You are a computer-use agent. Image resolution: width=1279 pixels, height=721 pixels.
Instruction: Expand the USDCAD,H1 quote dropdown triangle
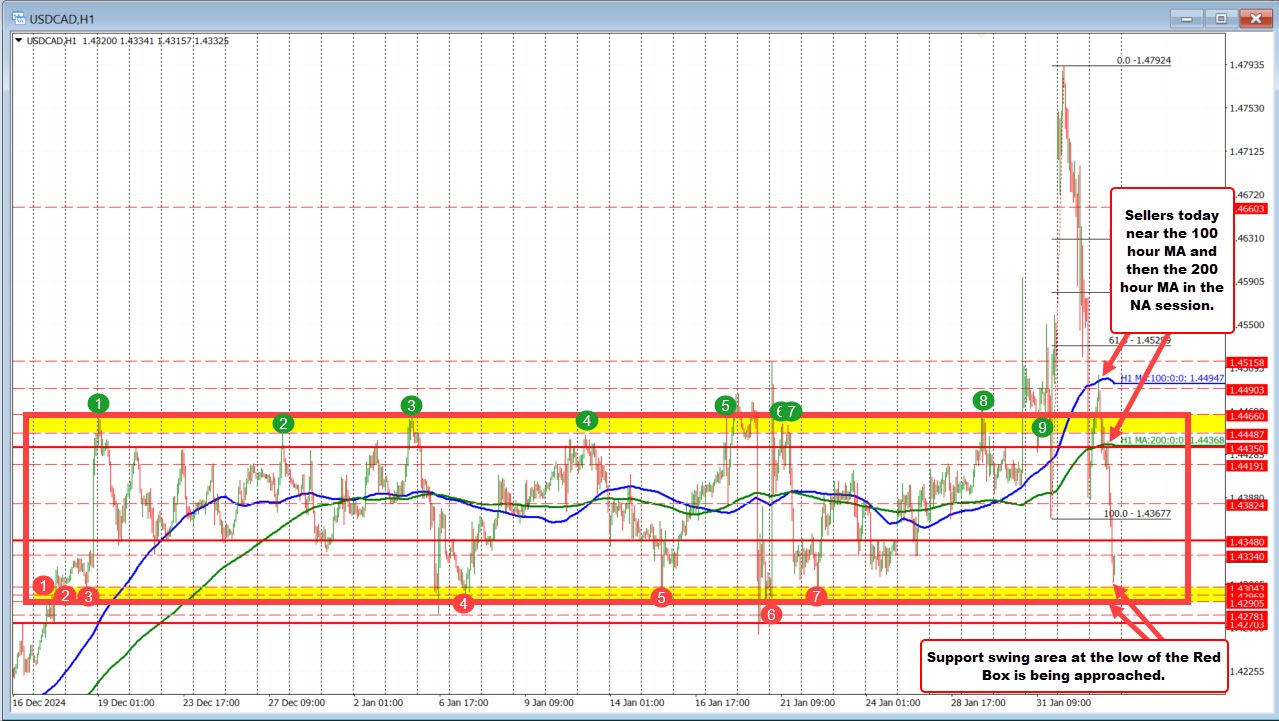(x=18, y=41)
